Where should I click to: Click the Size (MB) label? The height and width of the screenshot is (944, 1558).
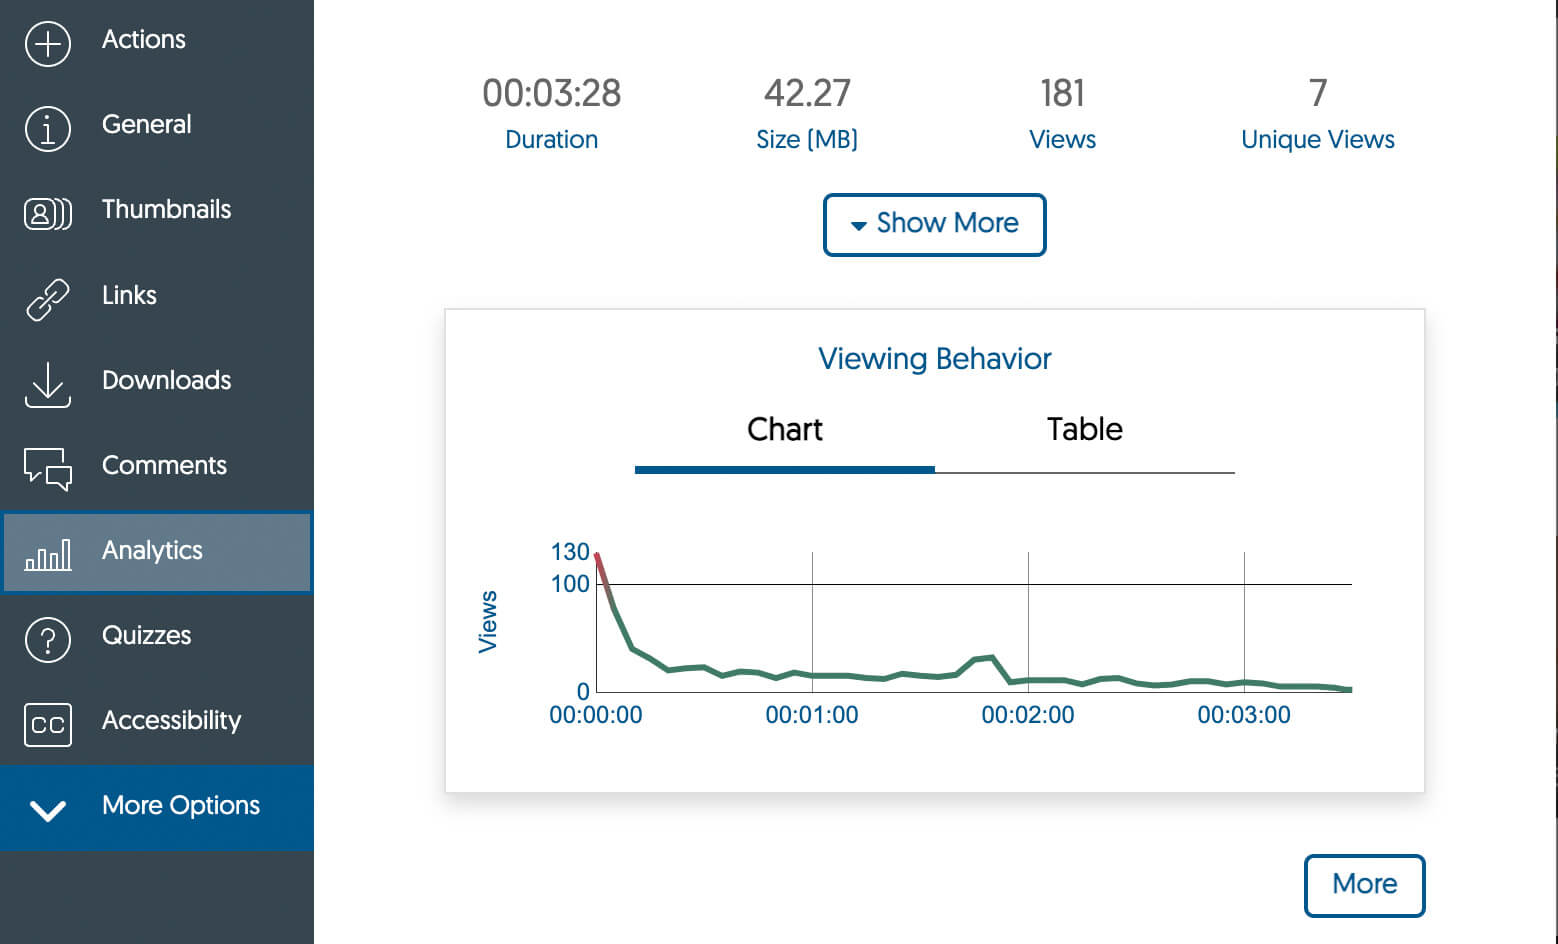coord(807,140)
